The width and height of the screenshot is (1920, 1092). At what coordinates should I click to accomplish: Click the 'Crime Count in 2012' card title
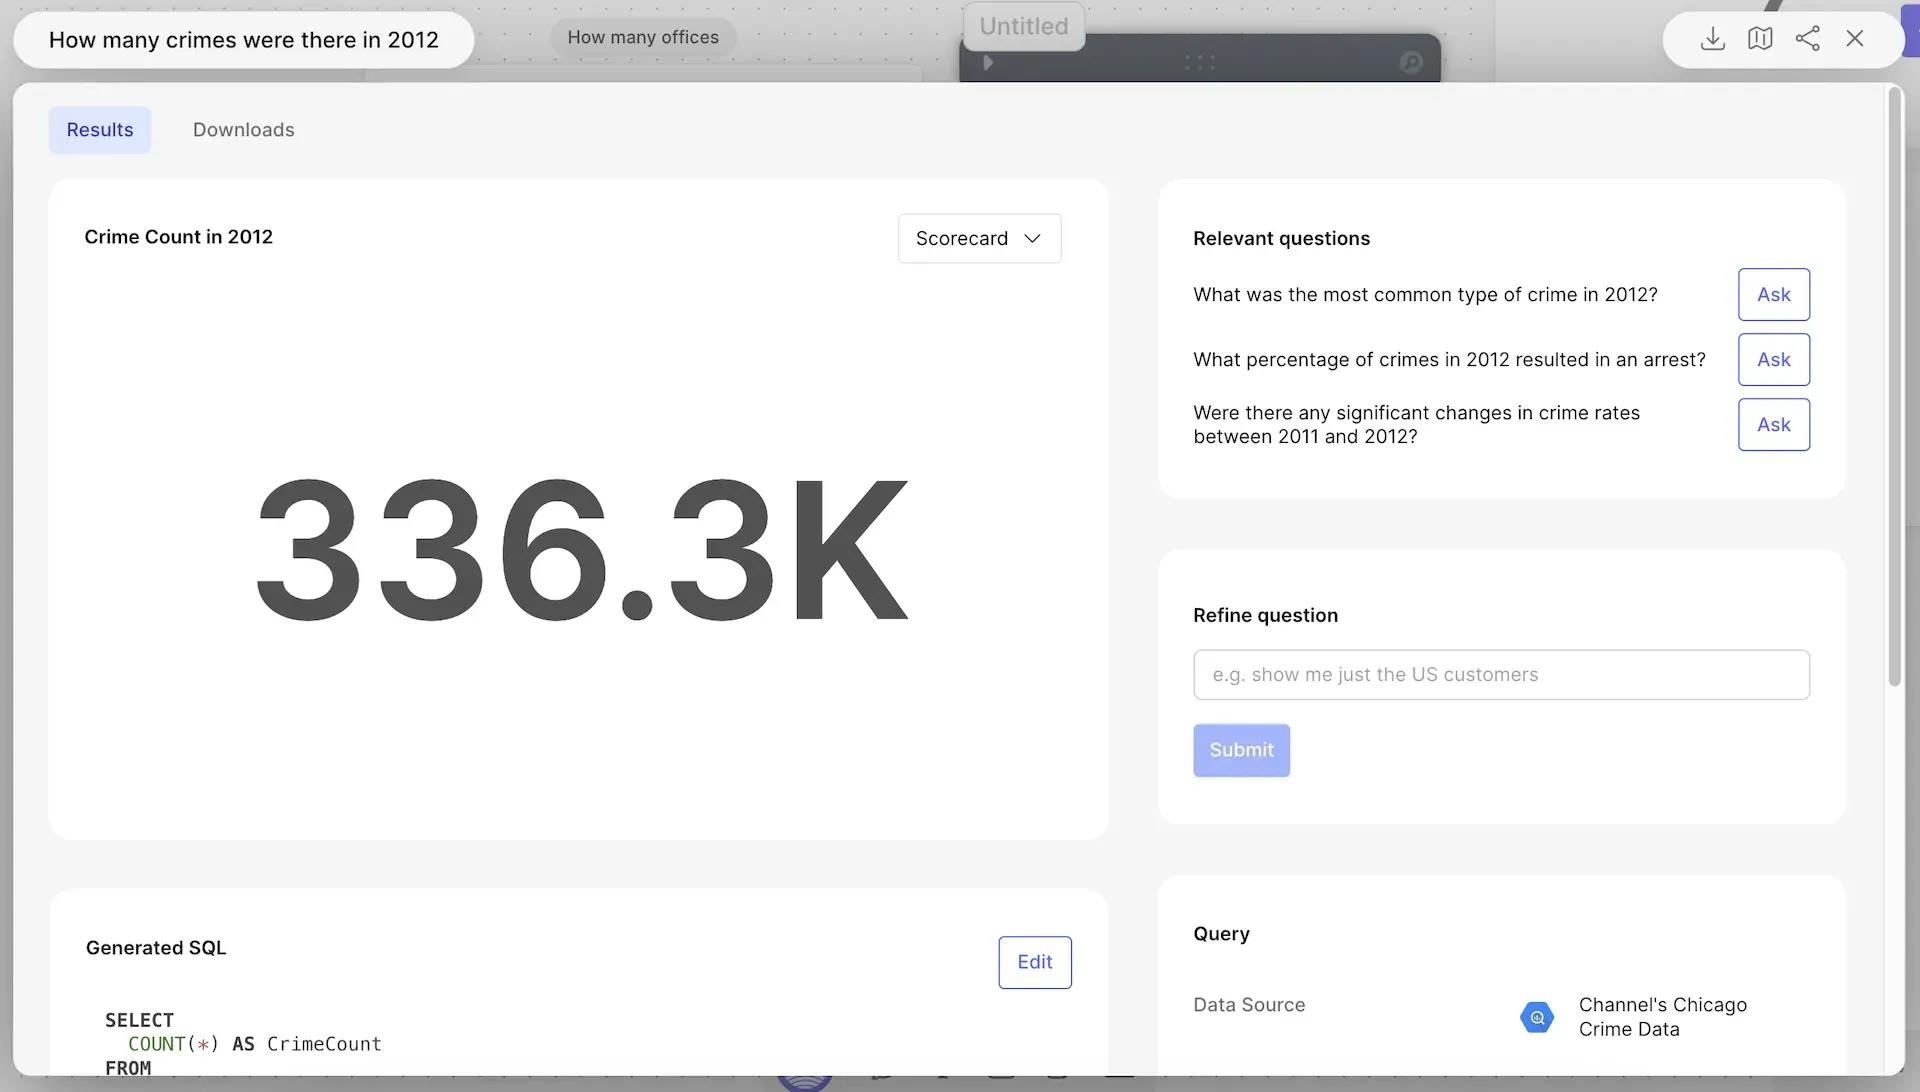tap(178, 237)
